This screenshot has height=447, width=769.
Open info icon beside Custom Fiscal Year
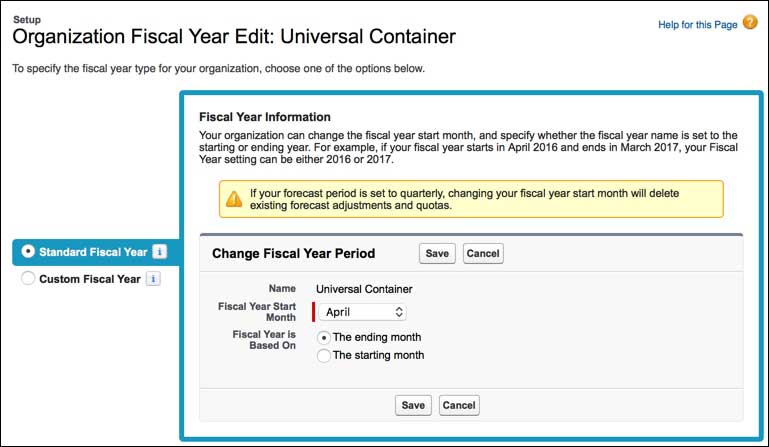tap(153, 279)
